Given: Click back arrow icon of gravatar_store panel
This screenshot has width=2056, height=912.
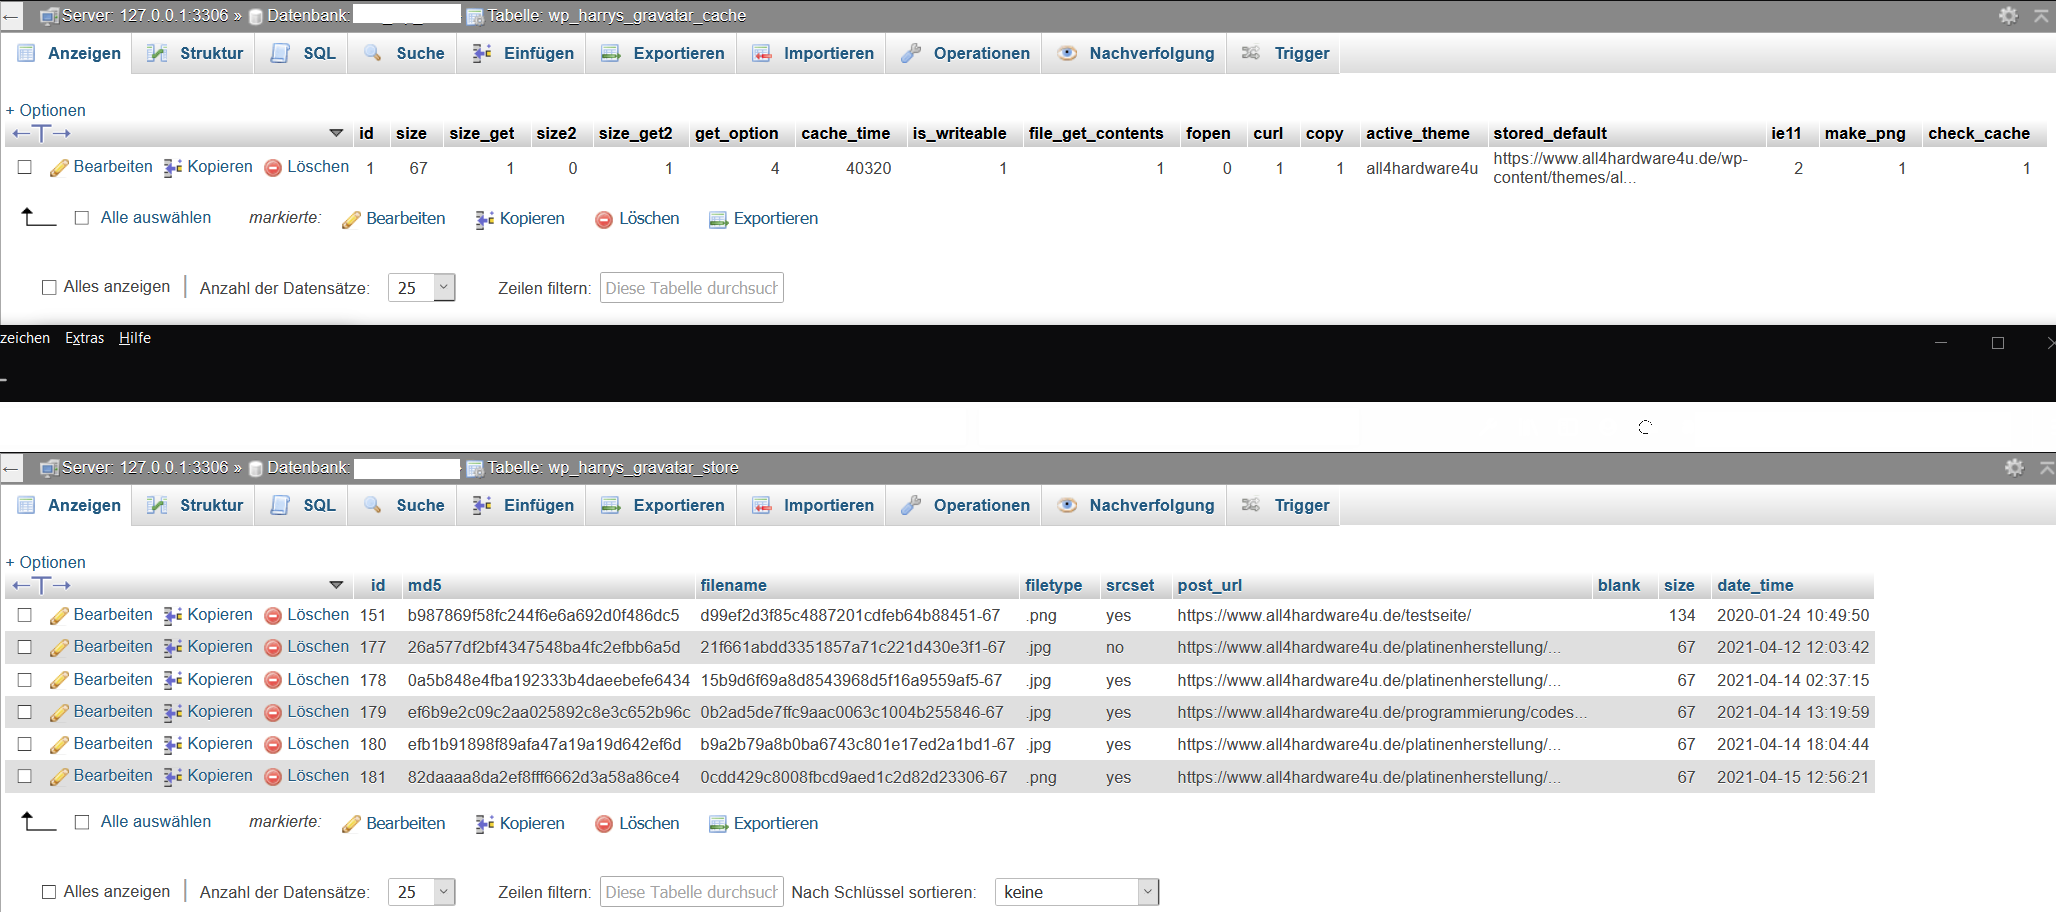Looking at the screenshot, I should click(11, 468).
